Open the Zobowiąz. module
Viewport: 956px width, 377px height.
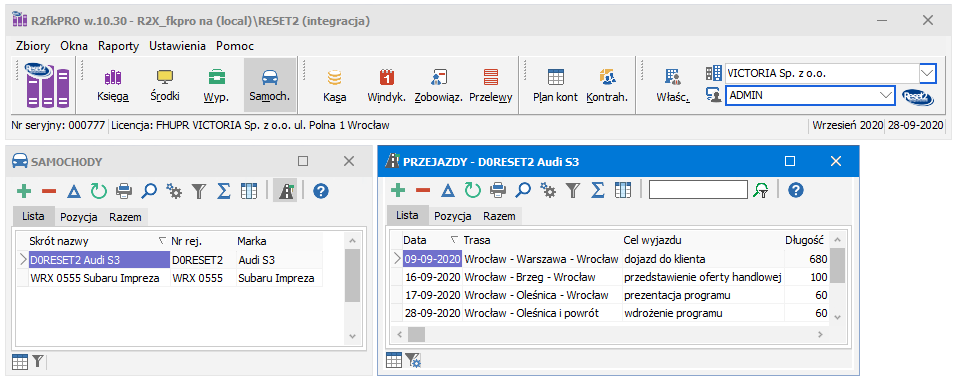438,85
